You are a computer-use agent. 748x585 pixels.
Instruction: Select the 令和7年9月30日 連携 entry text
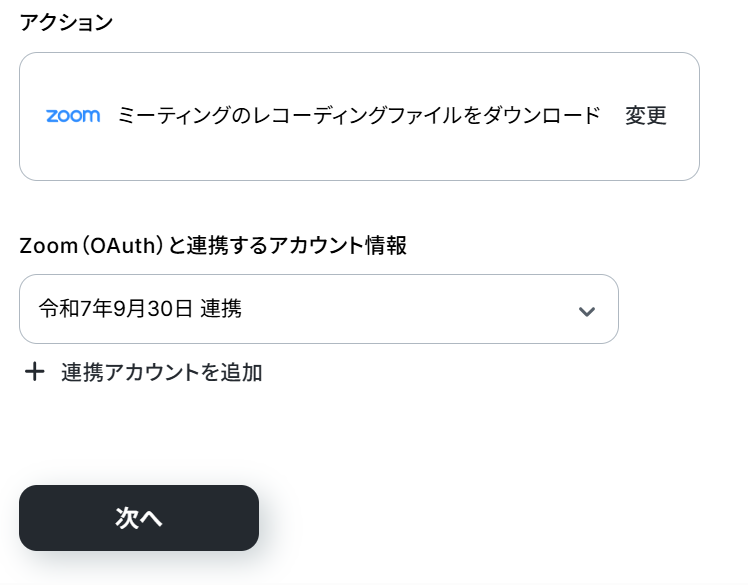(x=140, y=308)
